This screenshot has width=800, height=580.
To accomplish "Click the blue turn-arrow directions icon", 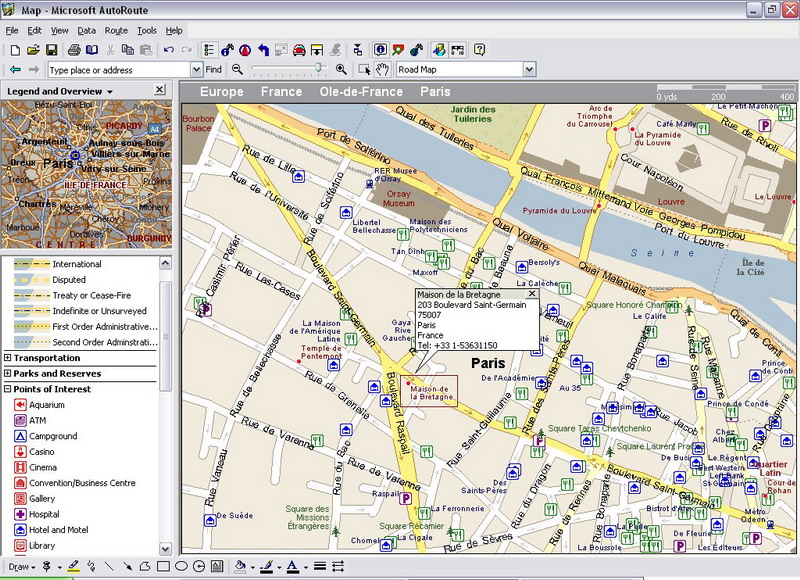I will (263, 50).
